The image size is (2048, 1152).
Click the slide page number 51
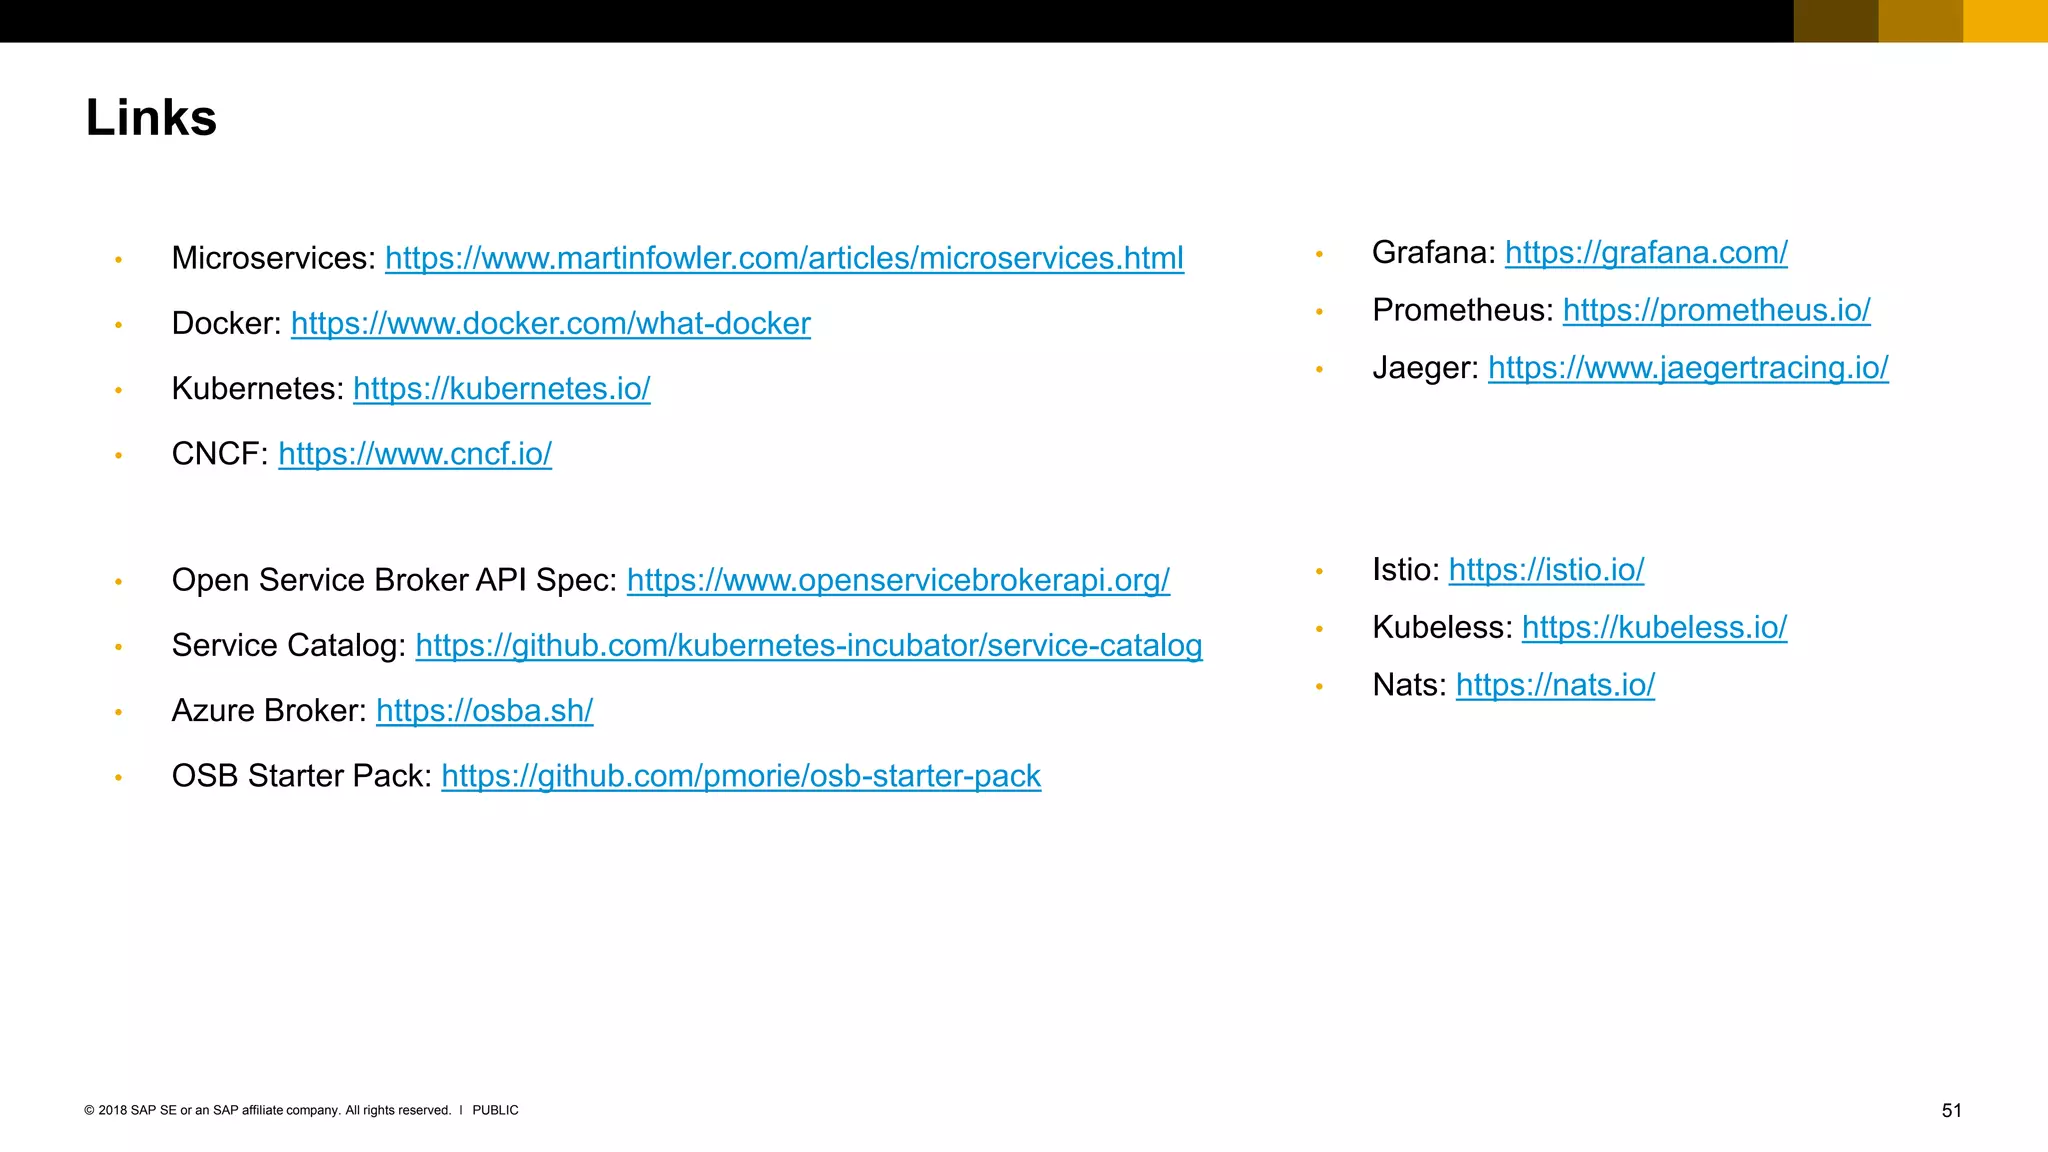tap(1951, 1110)
